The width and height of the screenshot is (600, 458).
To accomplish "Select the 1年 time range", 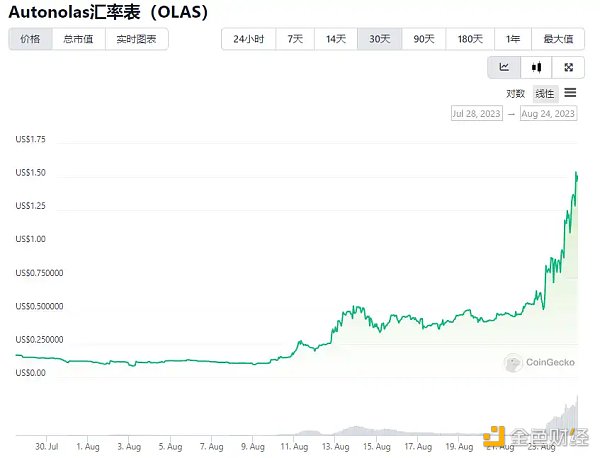I will tap(513, 39).
